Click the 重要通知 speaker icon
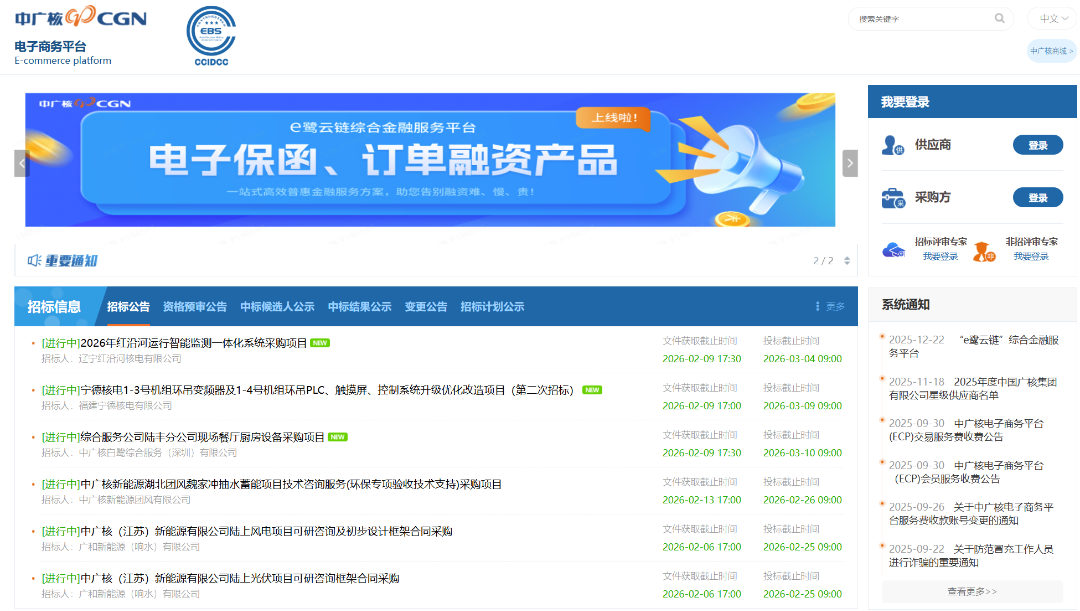The image size is (1080, 611). pyautogui.click(x=34, y=261)
